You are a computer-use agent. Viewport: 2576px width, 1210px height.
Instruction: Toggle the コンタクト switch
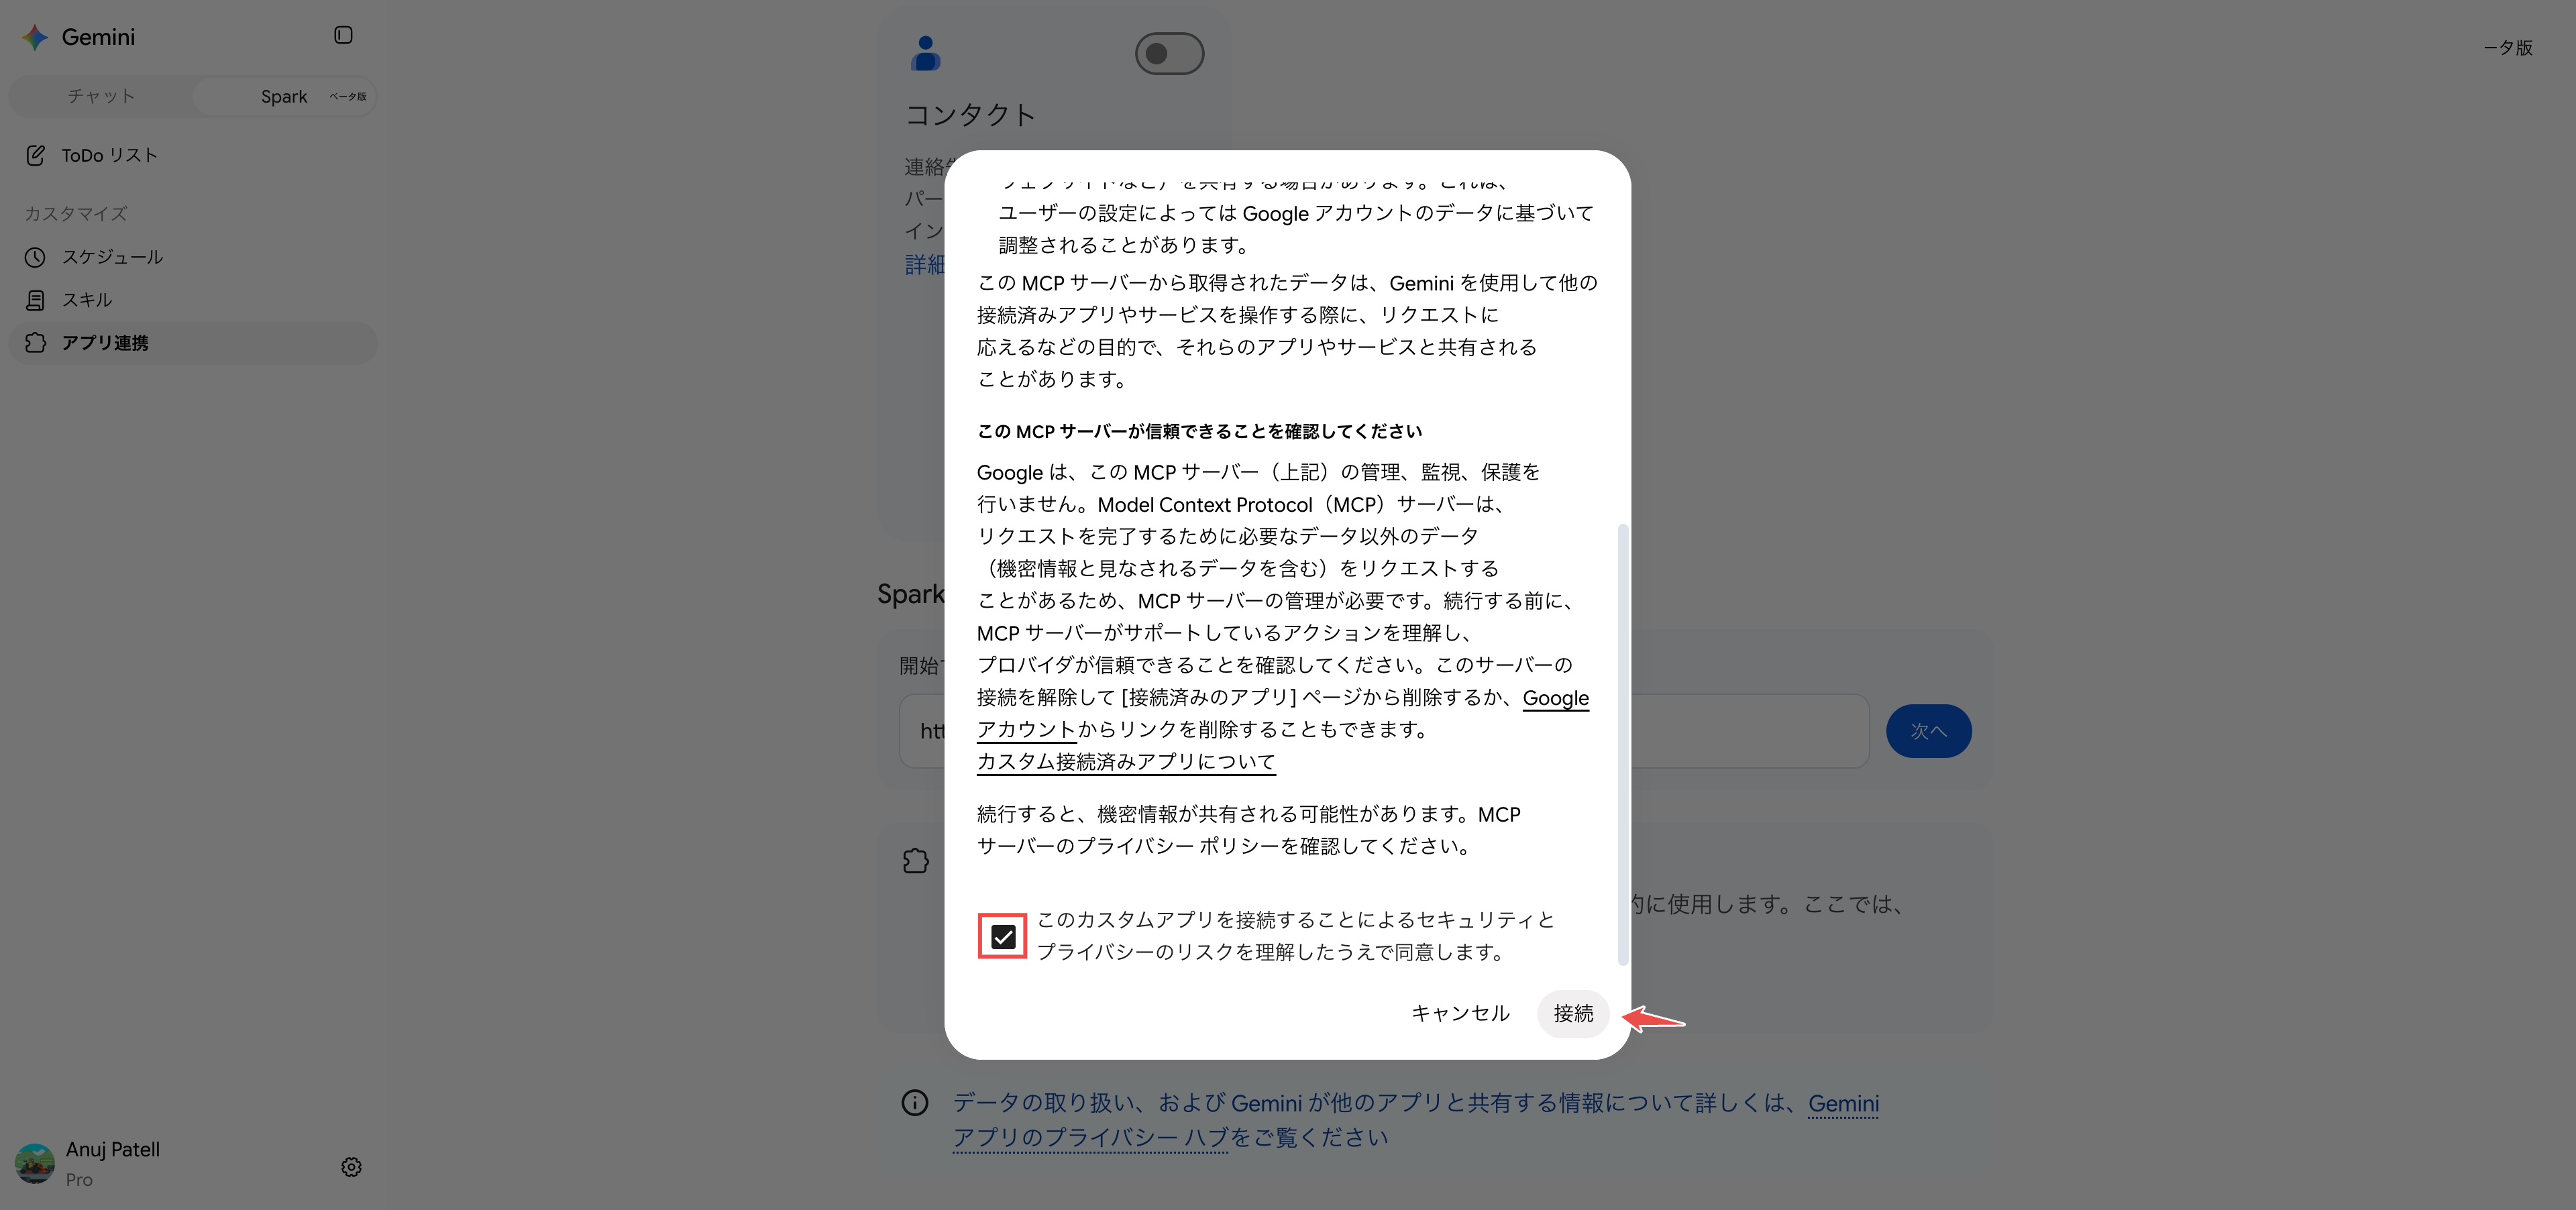pos(1169,53)
